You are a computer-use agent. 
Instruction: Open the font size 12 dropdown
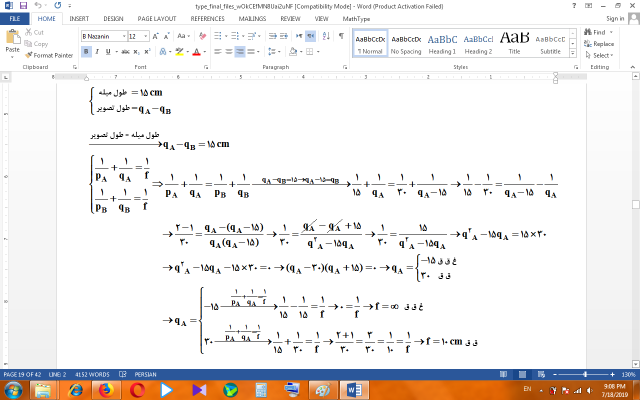pos(146,36)
